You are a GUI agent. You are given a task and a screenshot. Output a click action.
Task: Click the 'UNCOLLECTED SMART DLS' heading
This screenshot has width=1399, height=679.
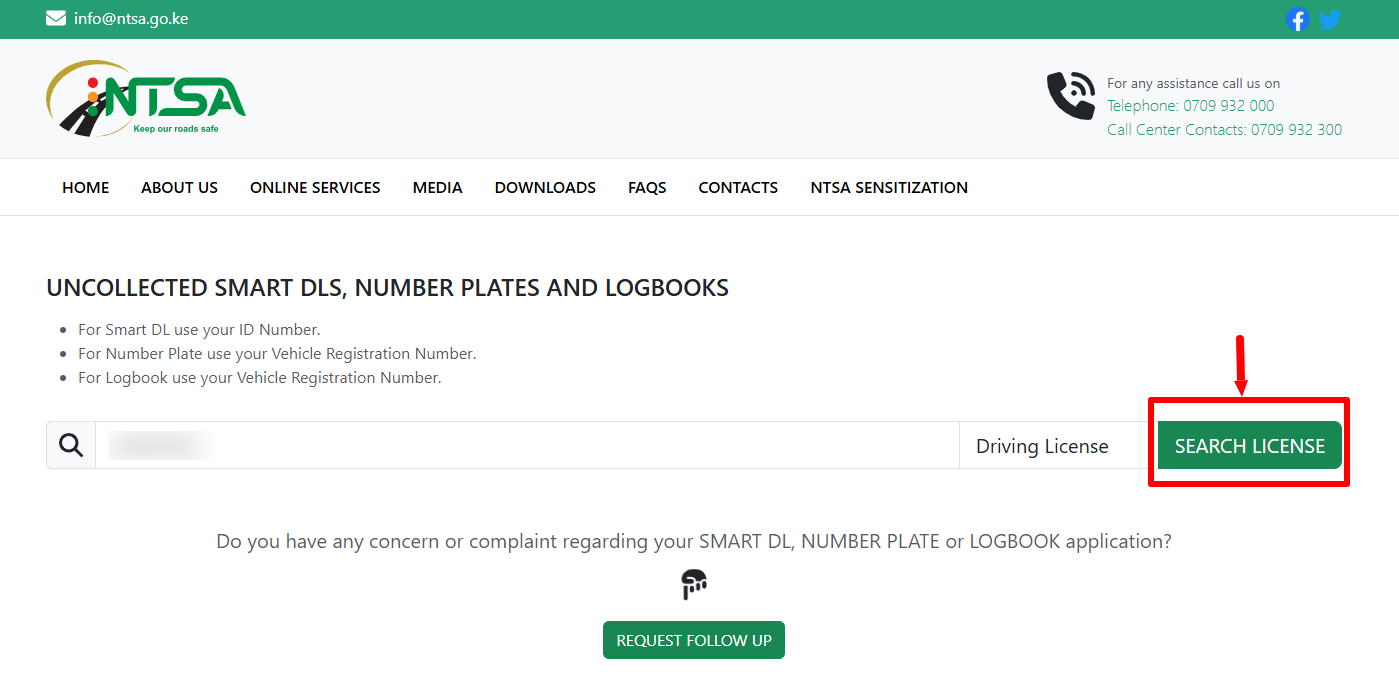[x=388, y=288]
